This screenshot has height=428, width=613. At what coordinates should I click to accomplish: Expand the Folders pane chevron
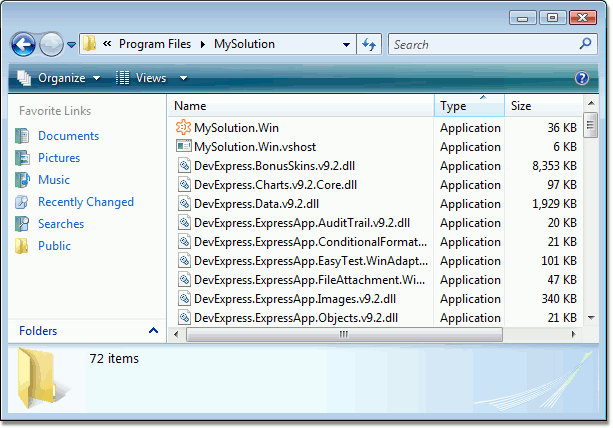click(153, 331)
